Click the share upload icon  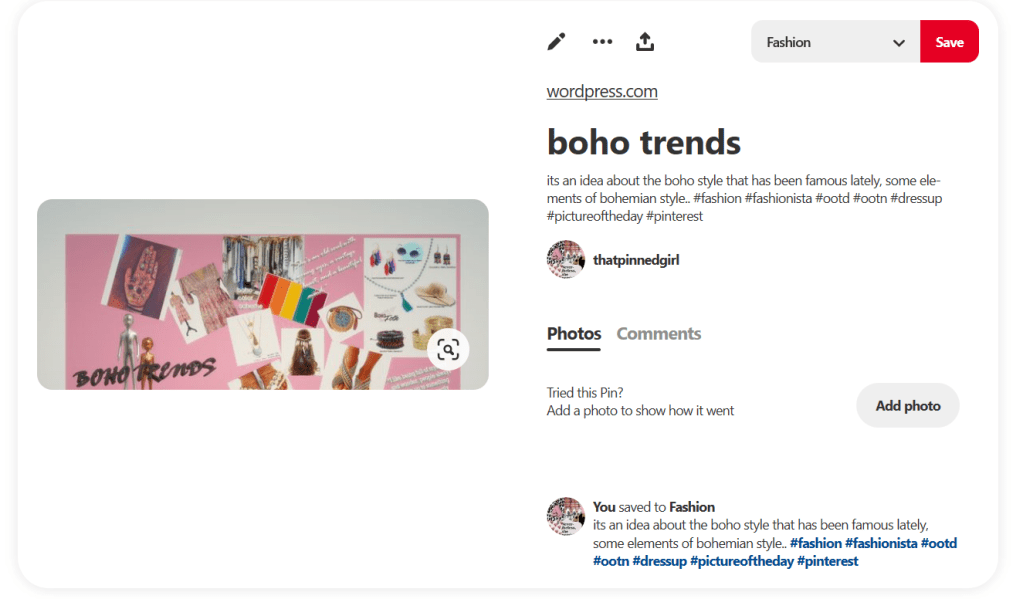[x=645, y=42]
